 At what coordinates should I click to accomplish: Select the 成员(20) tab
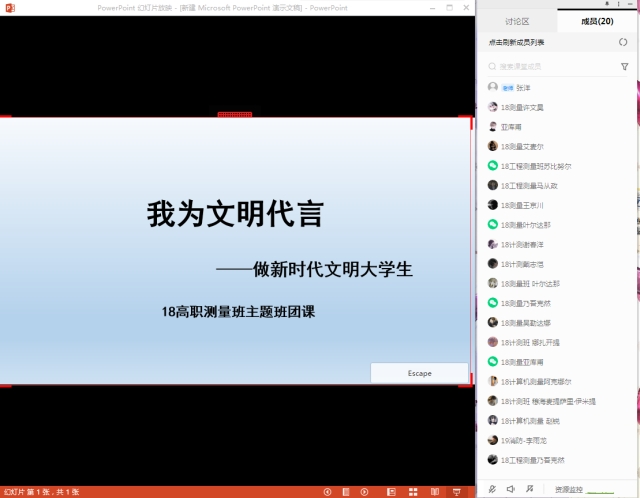pyautogui.click(x=598, y=21)
